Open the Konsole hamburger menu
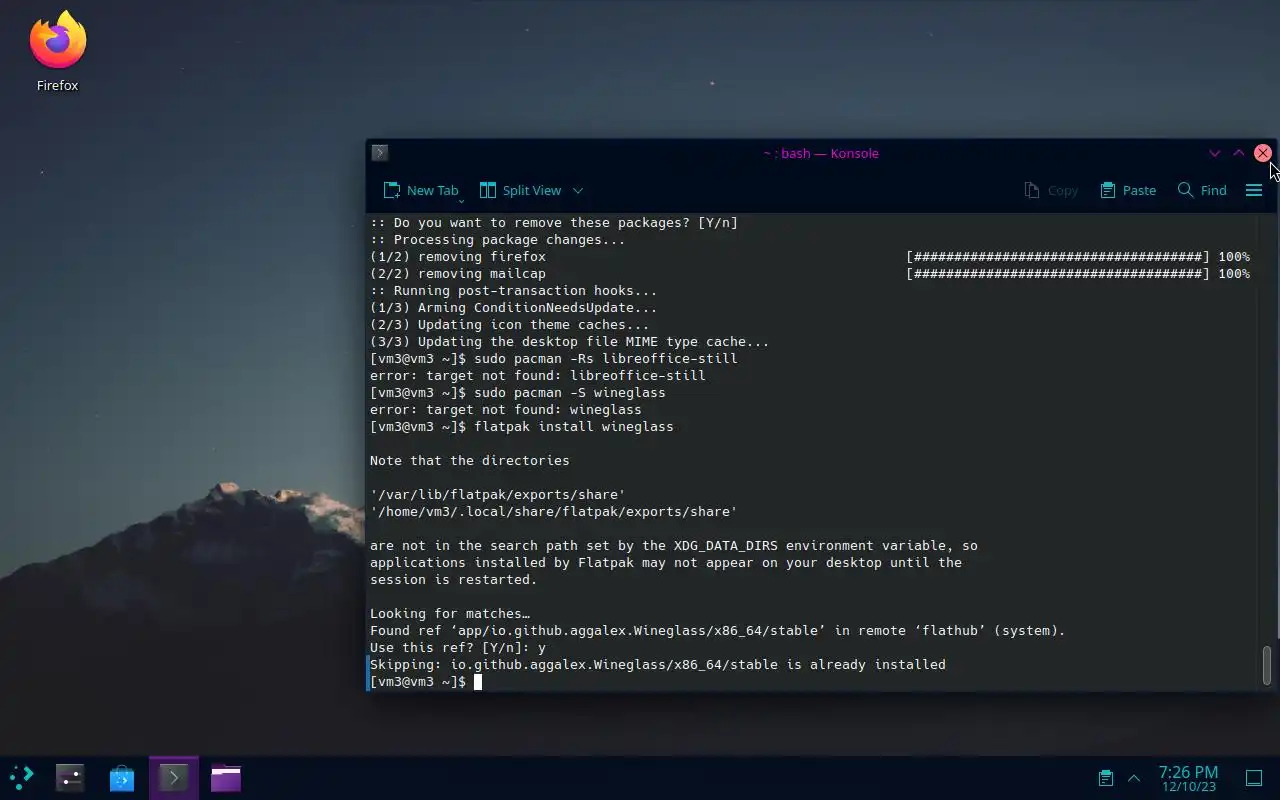Viewport: 1280px width, 800px height. tap(1254, 190)
